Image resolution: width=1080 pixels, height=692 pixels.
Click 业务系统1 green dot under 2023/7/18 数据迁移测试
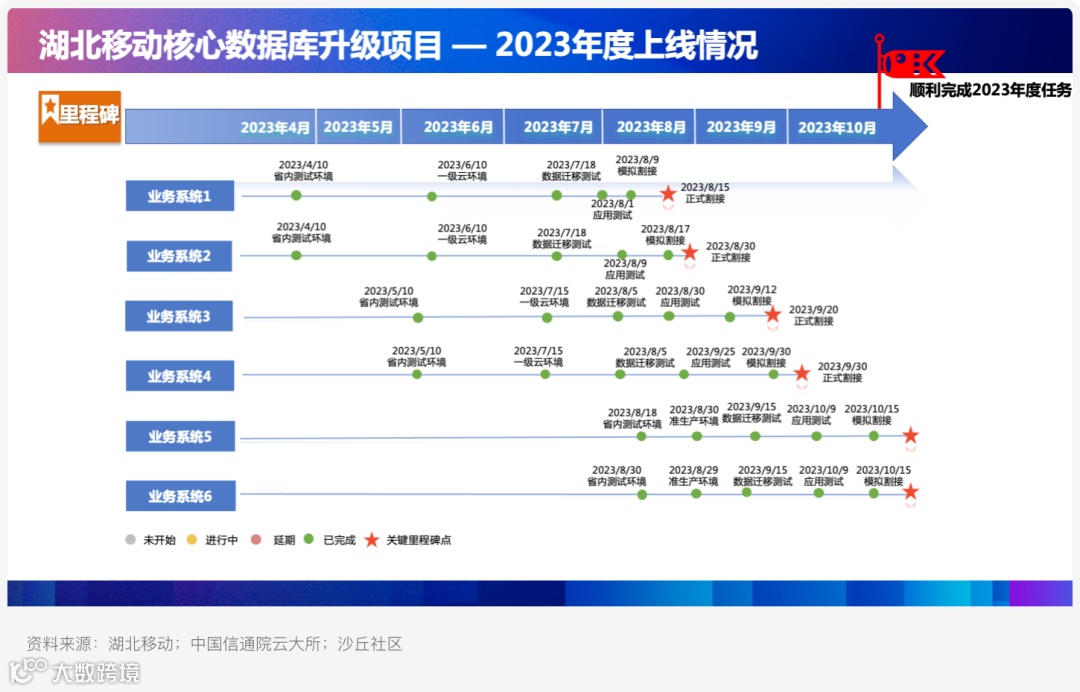point(557,196)
